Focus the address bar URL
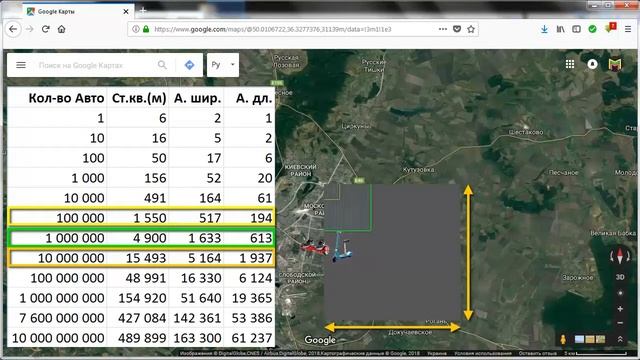 coord(273,29)
